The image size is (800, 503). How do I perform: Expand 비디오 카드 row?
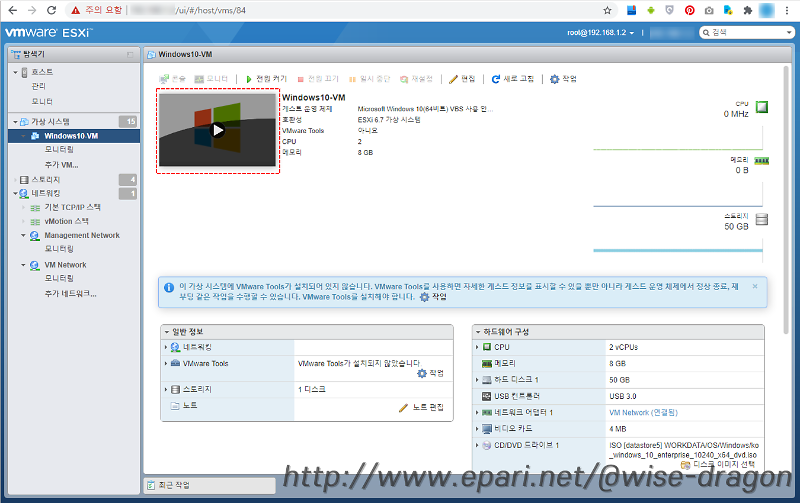click(x=478, y=429)
